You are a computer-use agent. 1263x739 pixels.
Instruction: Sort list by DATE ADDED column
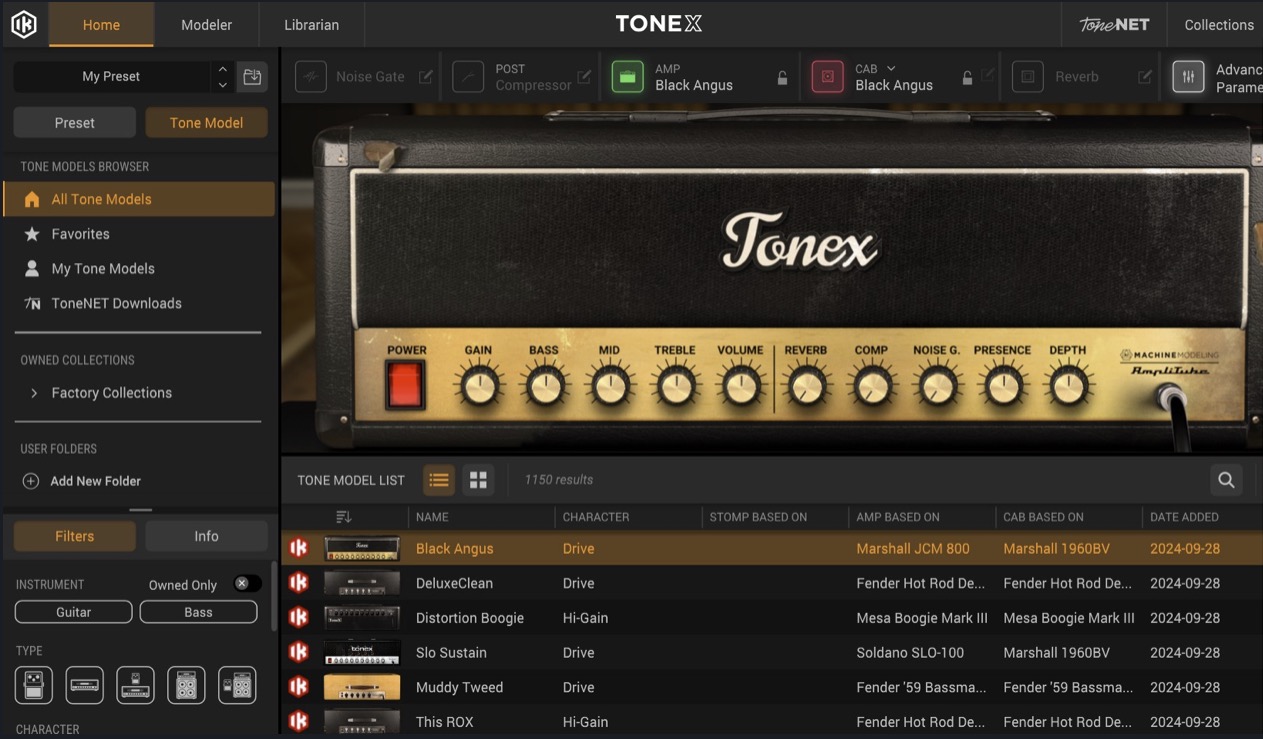point(1184,517)
